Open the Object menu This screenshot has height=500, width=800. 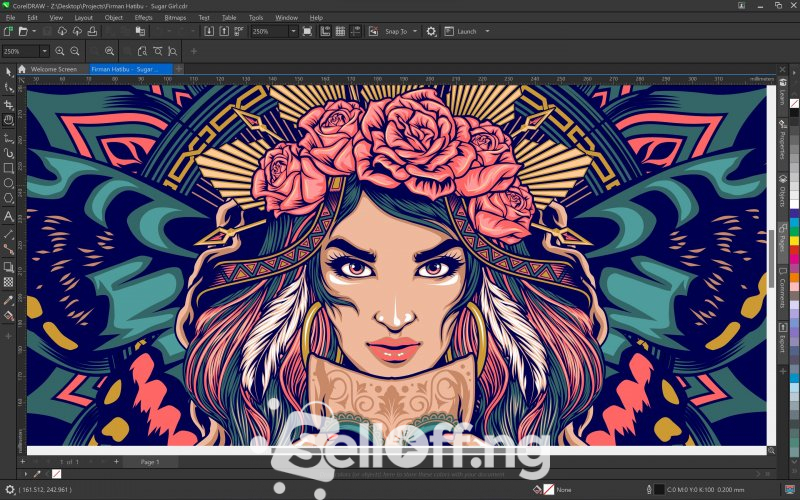[x=113, y=17]
